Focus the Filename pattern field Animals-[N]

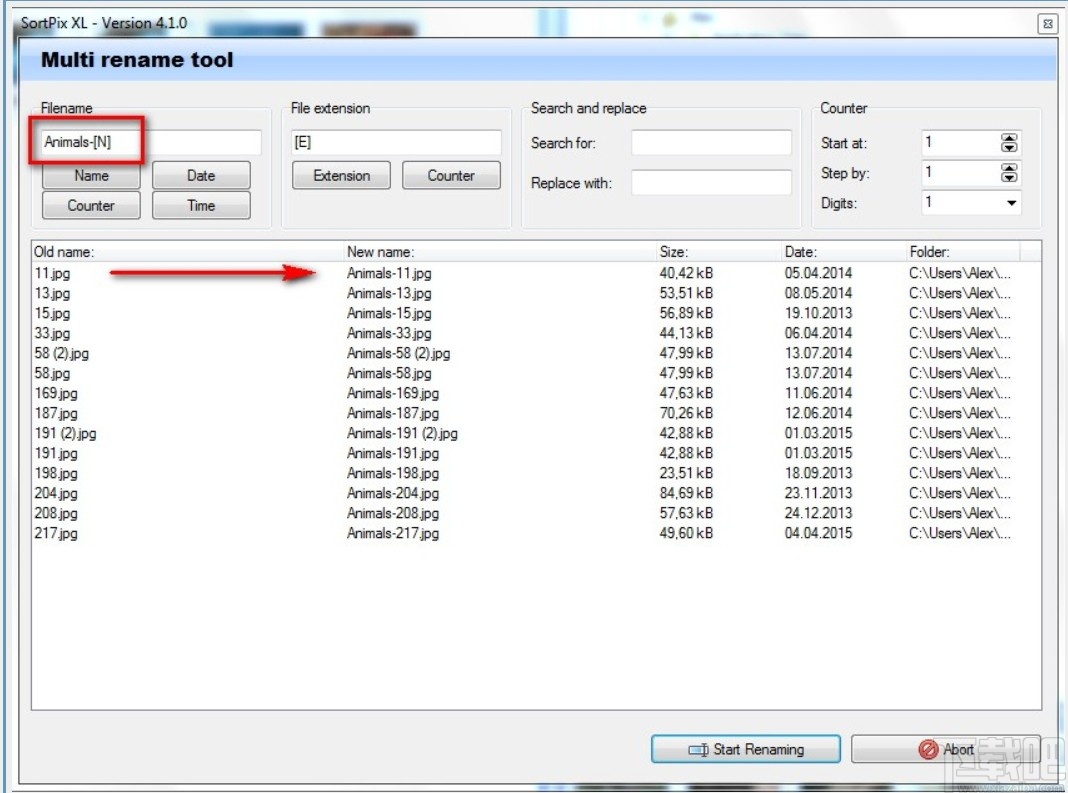[x=151, y=142]
